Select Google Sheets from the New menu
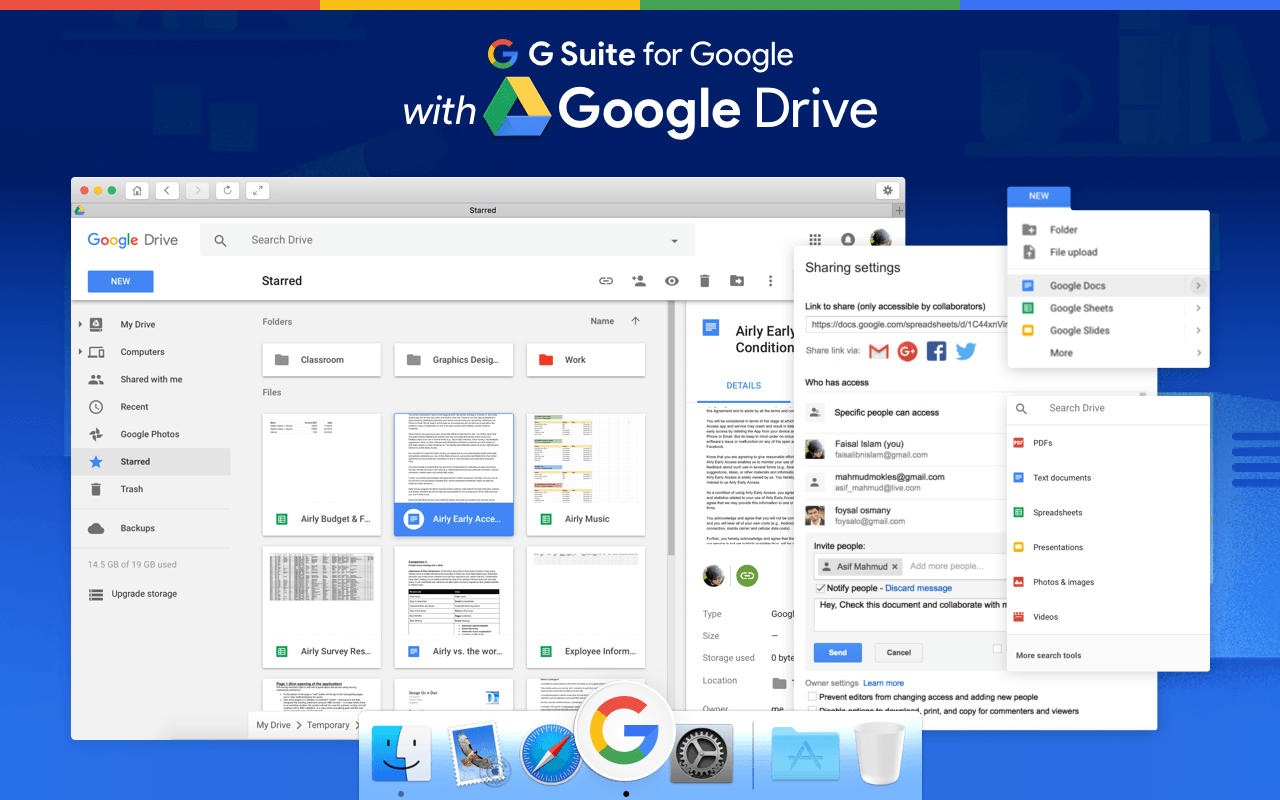This screenshot has height=800, width=1280. coord(1081,308)
